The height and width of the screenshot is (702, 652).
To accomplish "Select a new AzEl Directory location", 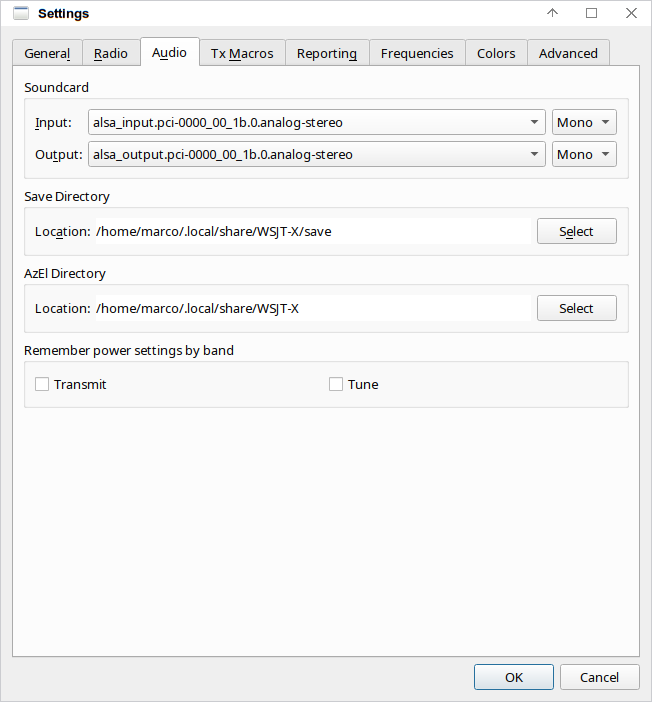I will [x=577, y=308].
